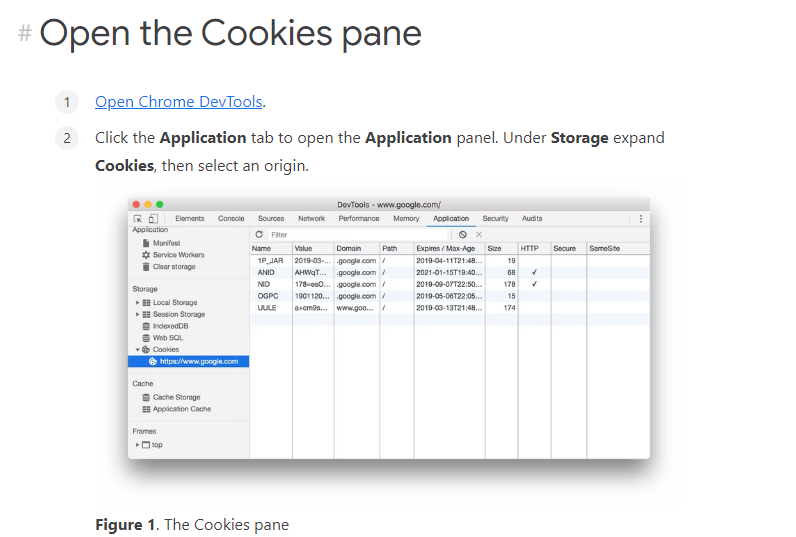Expand the Local Storage tree node
This screenshot has height=537, width=796.
137,303
